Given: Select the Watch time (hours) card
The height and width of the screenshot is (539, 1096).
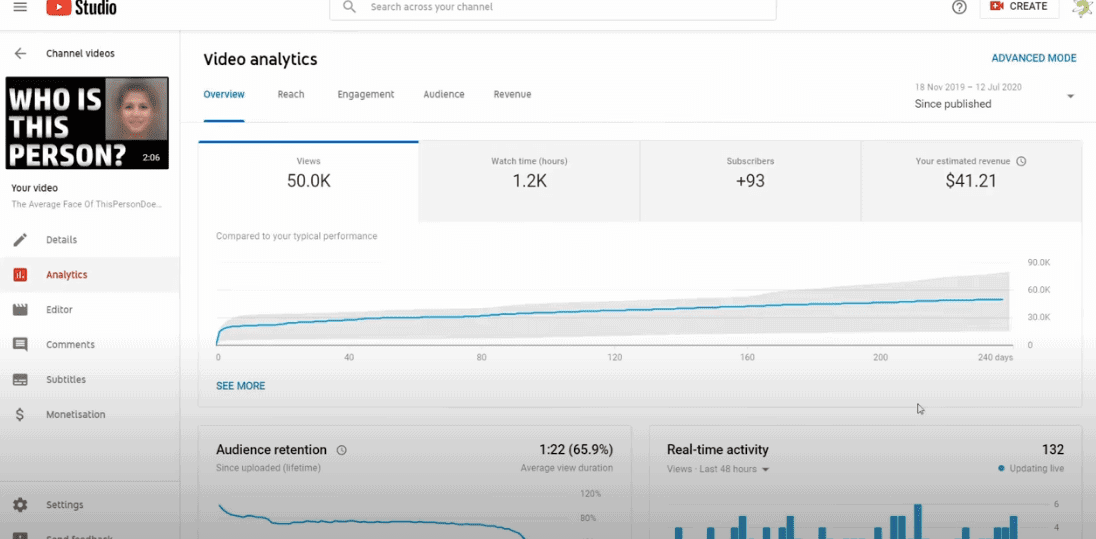Looking at the screenshot, I should pyautogui.click(x=529, y=182).
